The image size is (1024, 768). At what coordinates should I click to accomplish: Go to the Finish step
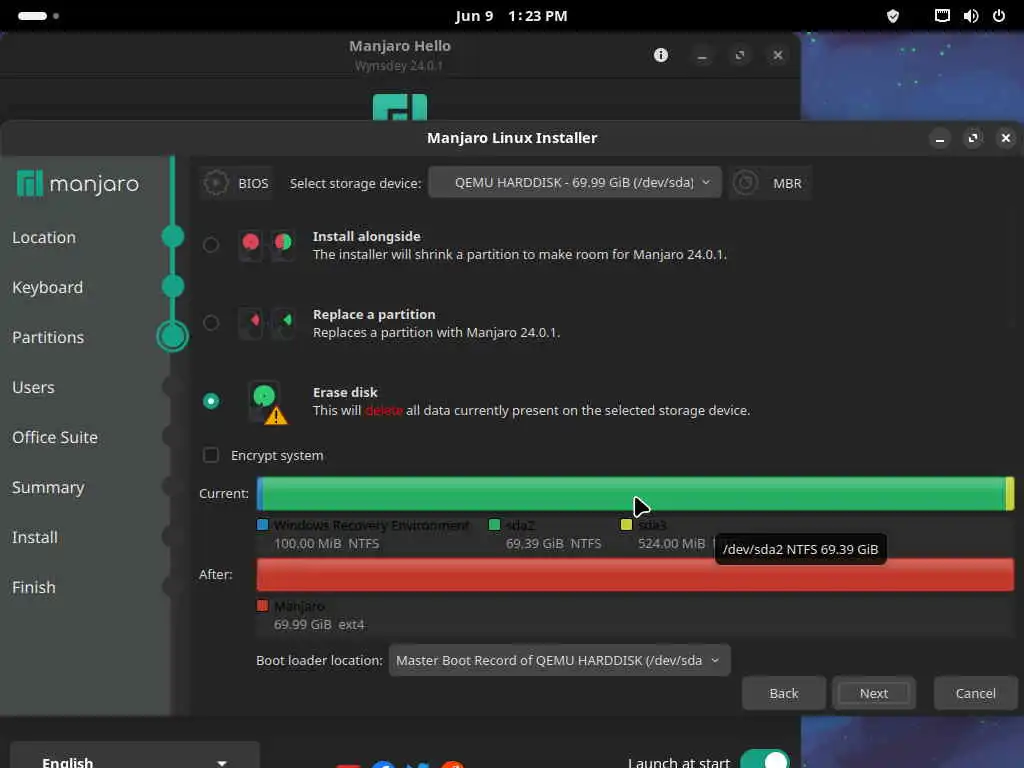[x=33, y=587]
